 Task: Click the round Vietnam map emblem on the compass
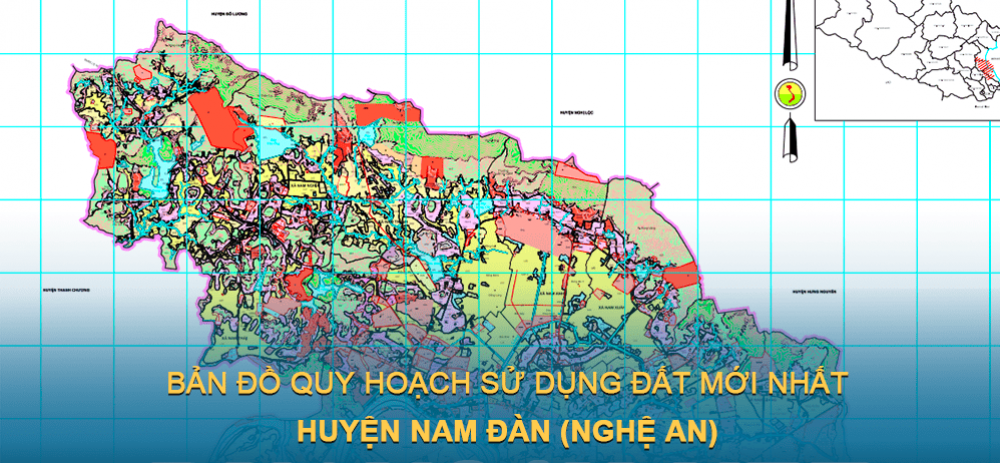tap(790, 94)
